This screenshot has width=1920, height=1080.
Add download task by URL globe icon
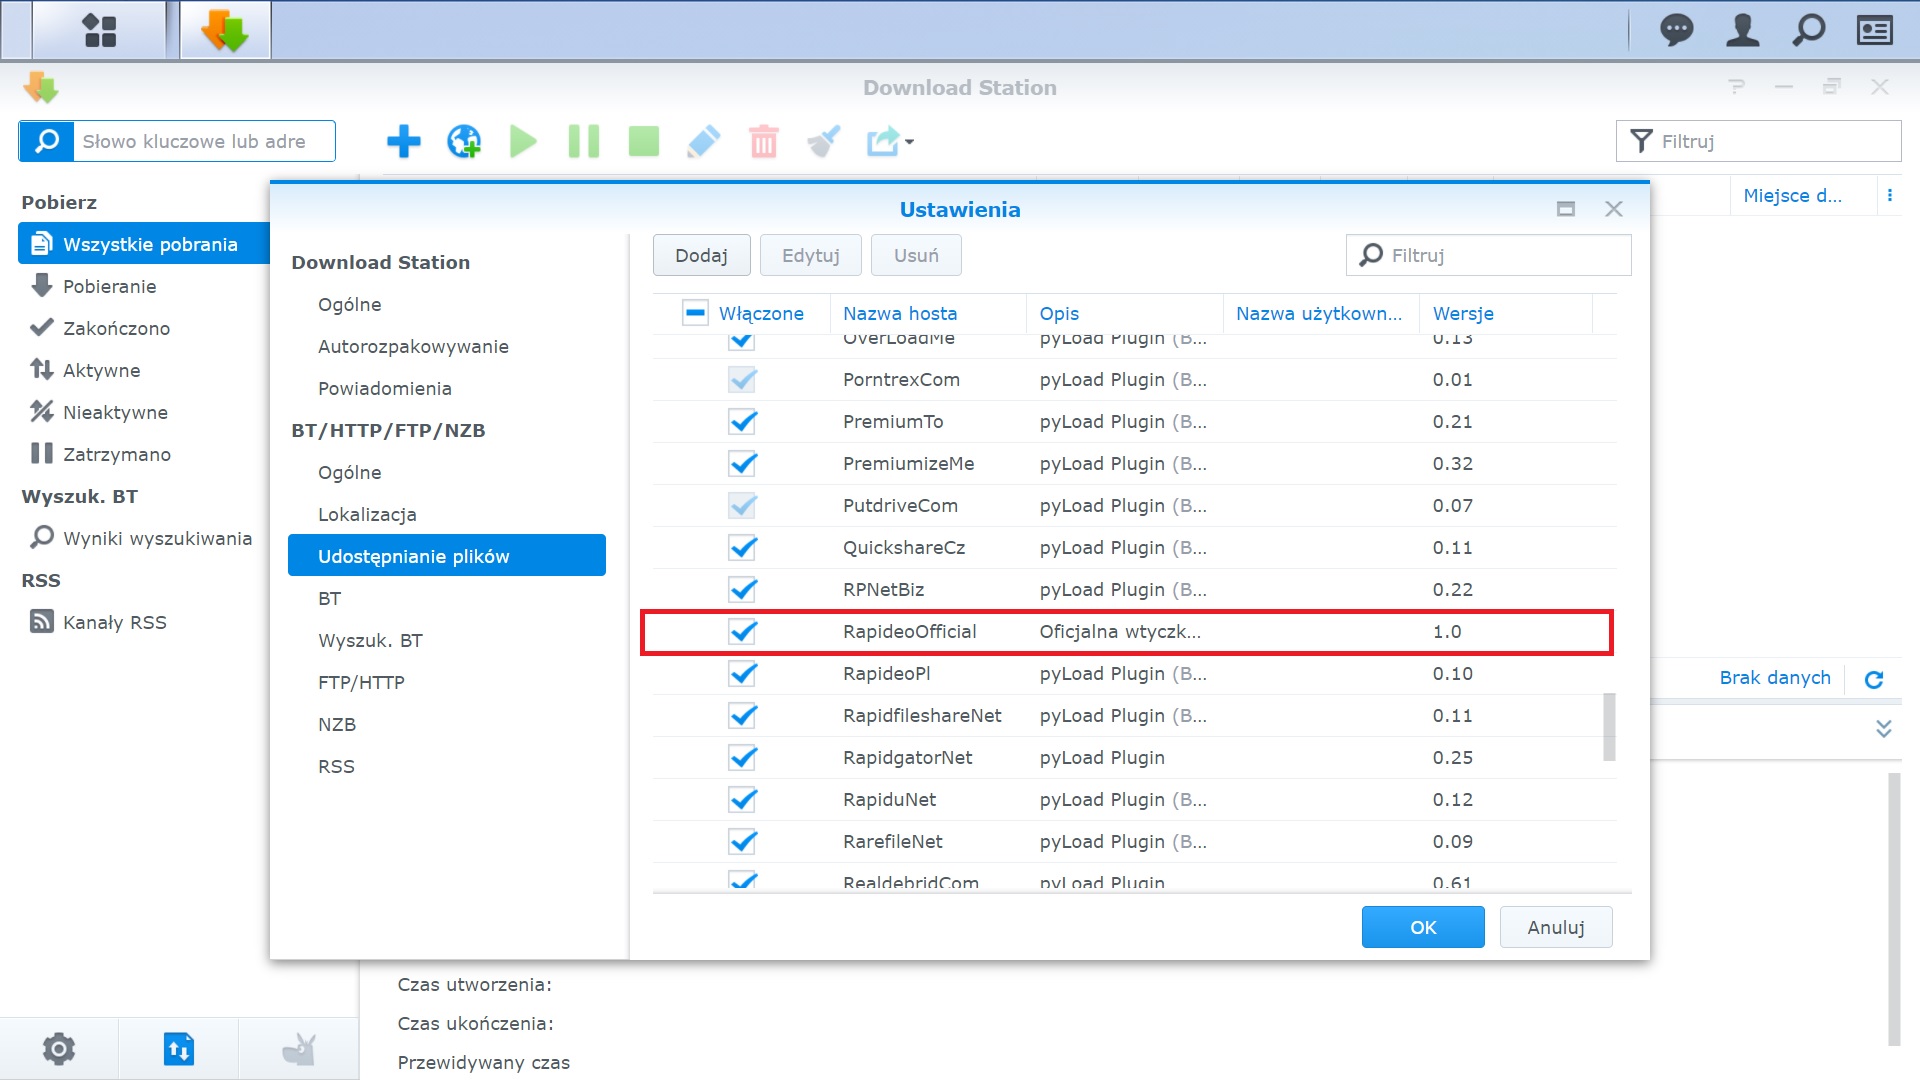click(x=463, y=141)
